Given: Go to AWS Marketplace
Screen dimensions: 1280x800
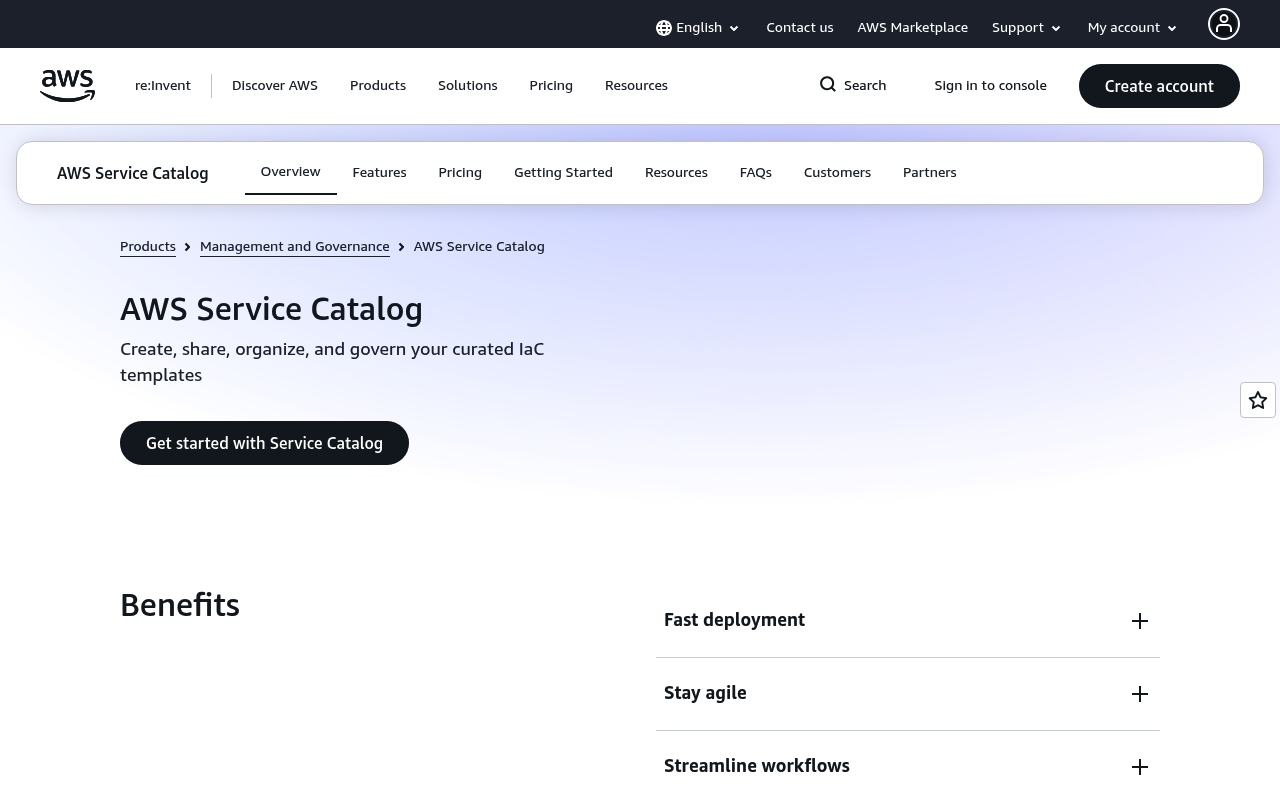Looking at the screenshot, I should (912, 28).
